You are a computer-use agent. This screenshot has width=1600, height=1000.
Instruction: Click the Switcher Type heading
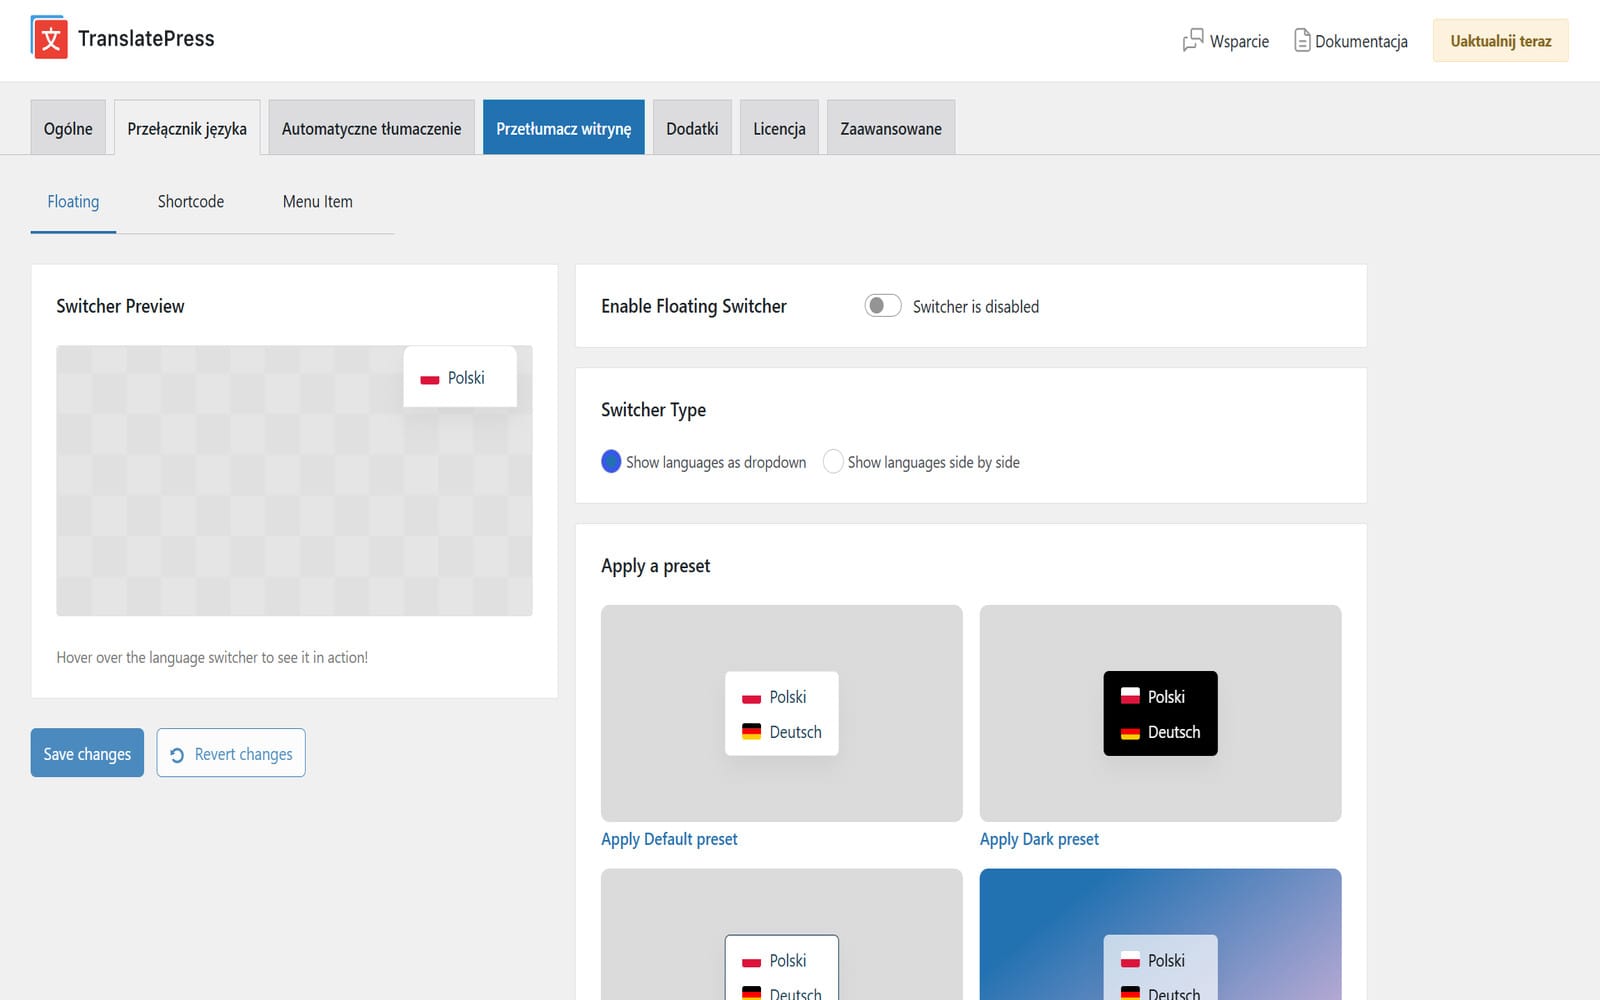(653, 410)
